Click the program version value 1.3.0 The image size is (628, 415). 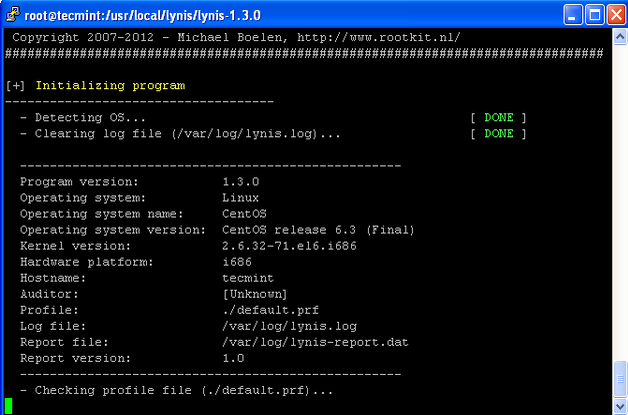(x=241, y=182)
